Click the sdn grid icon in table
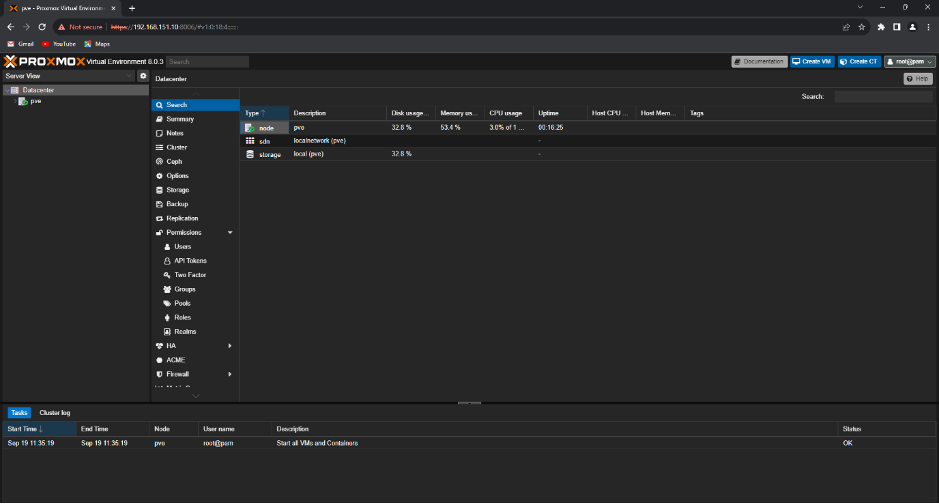 coord(250,141)
